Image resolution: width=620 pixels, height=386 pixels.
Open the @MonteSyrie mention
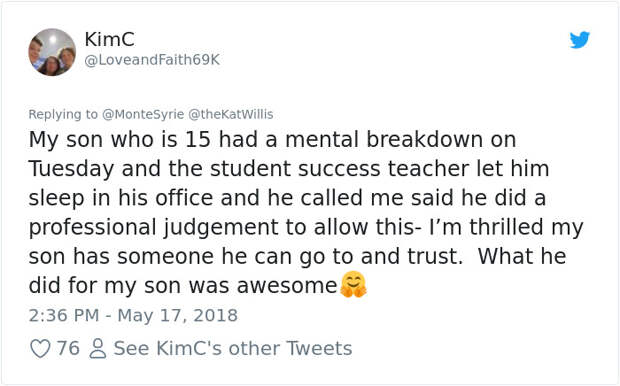[143, 114]
